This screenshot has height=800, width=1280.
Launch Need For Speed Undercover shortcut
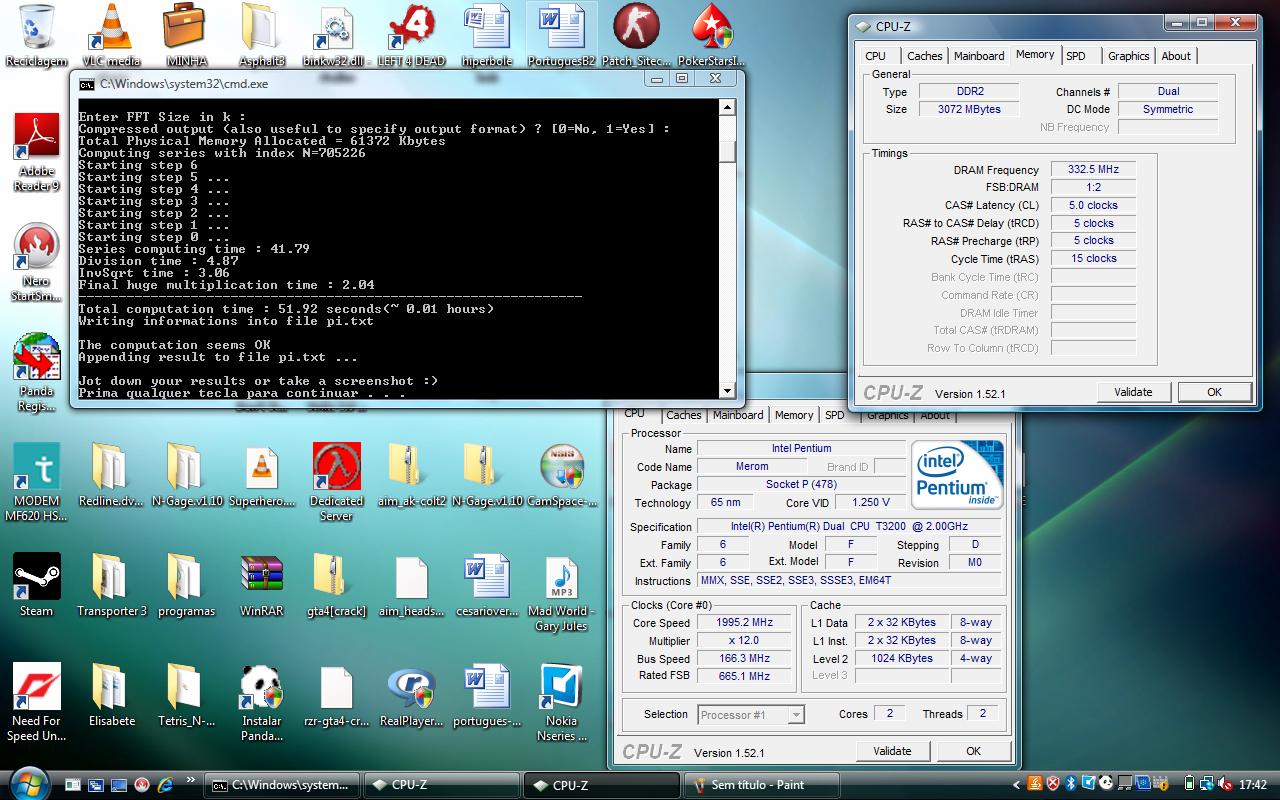point(36,702)
